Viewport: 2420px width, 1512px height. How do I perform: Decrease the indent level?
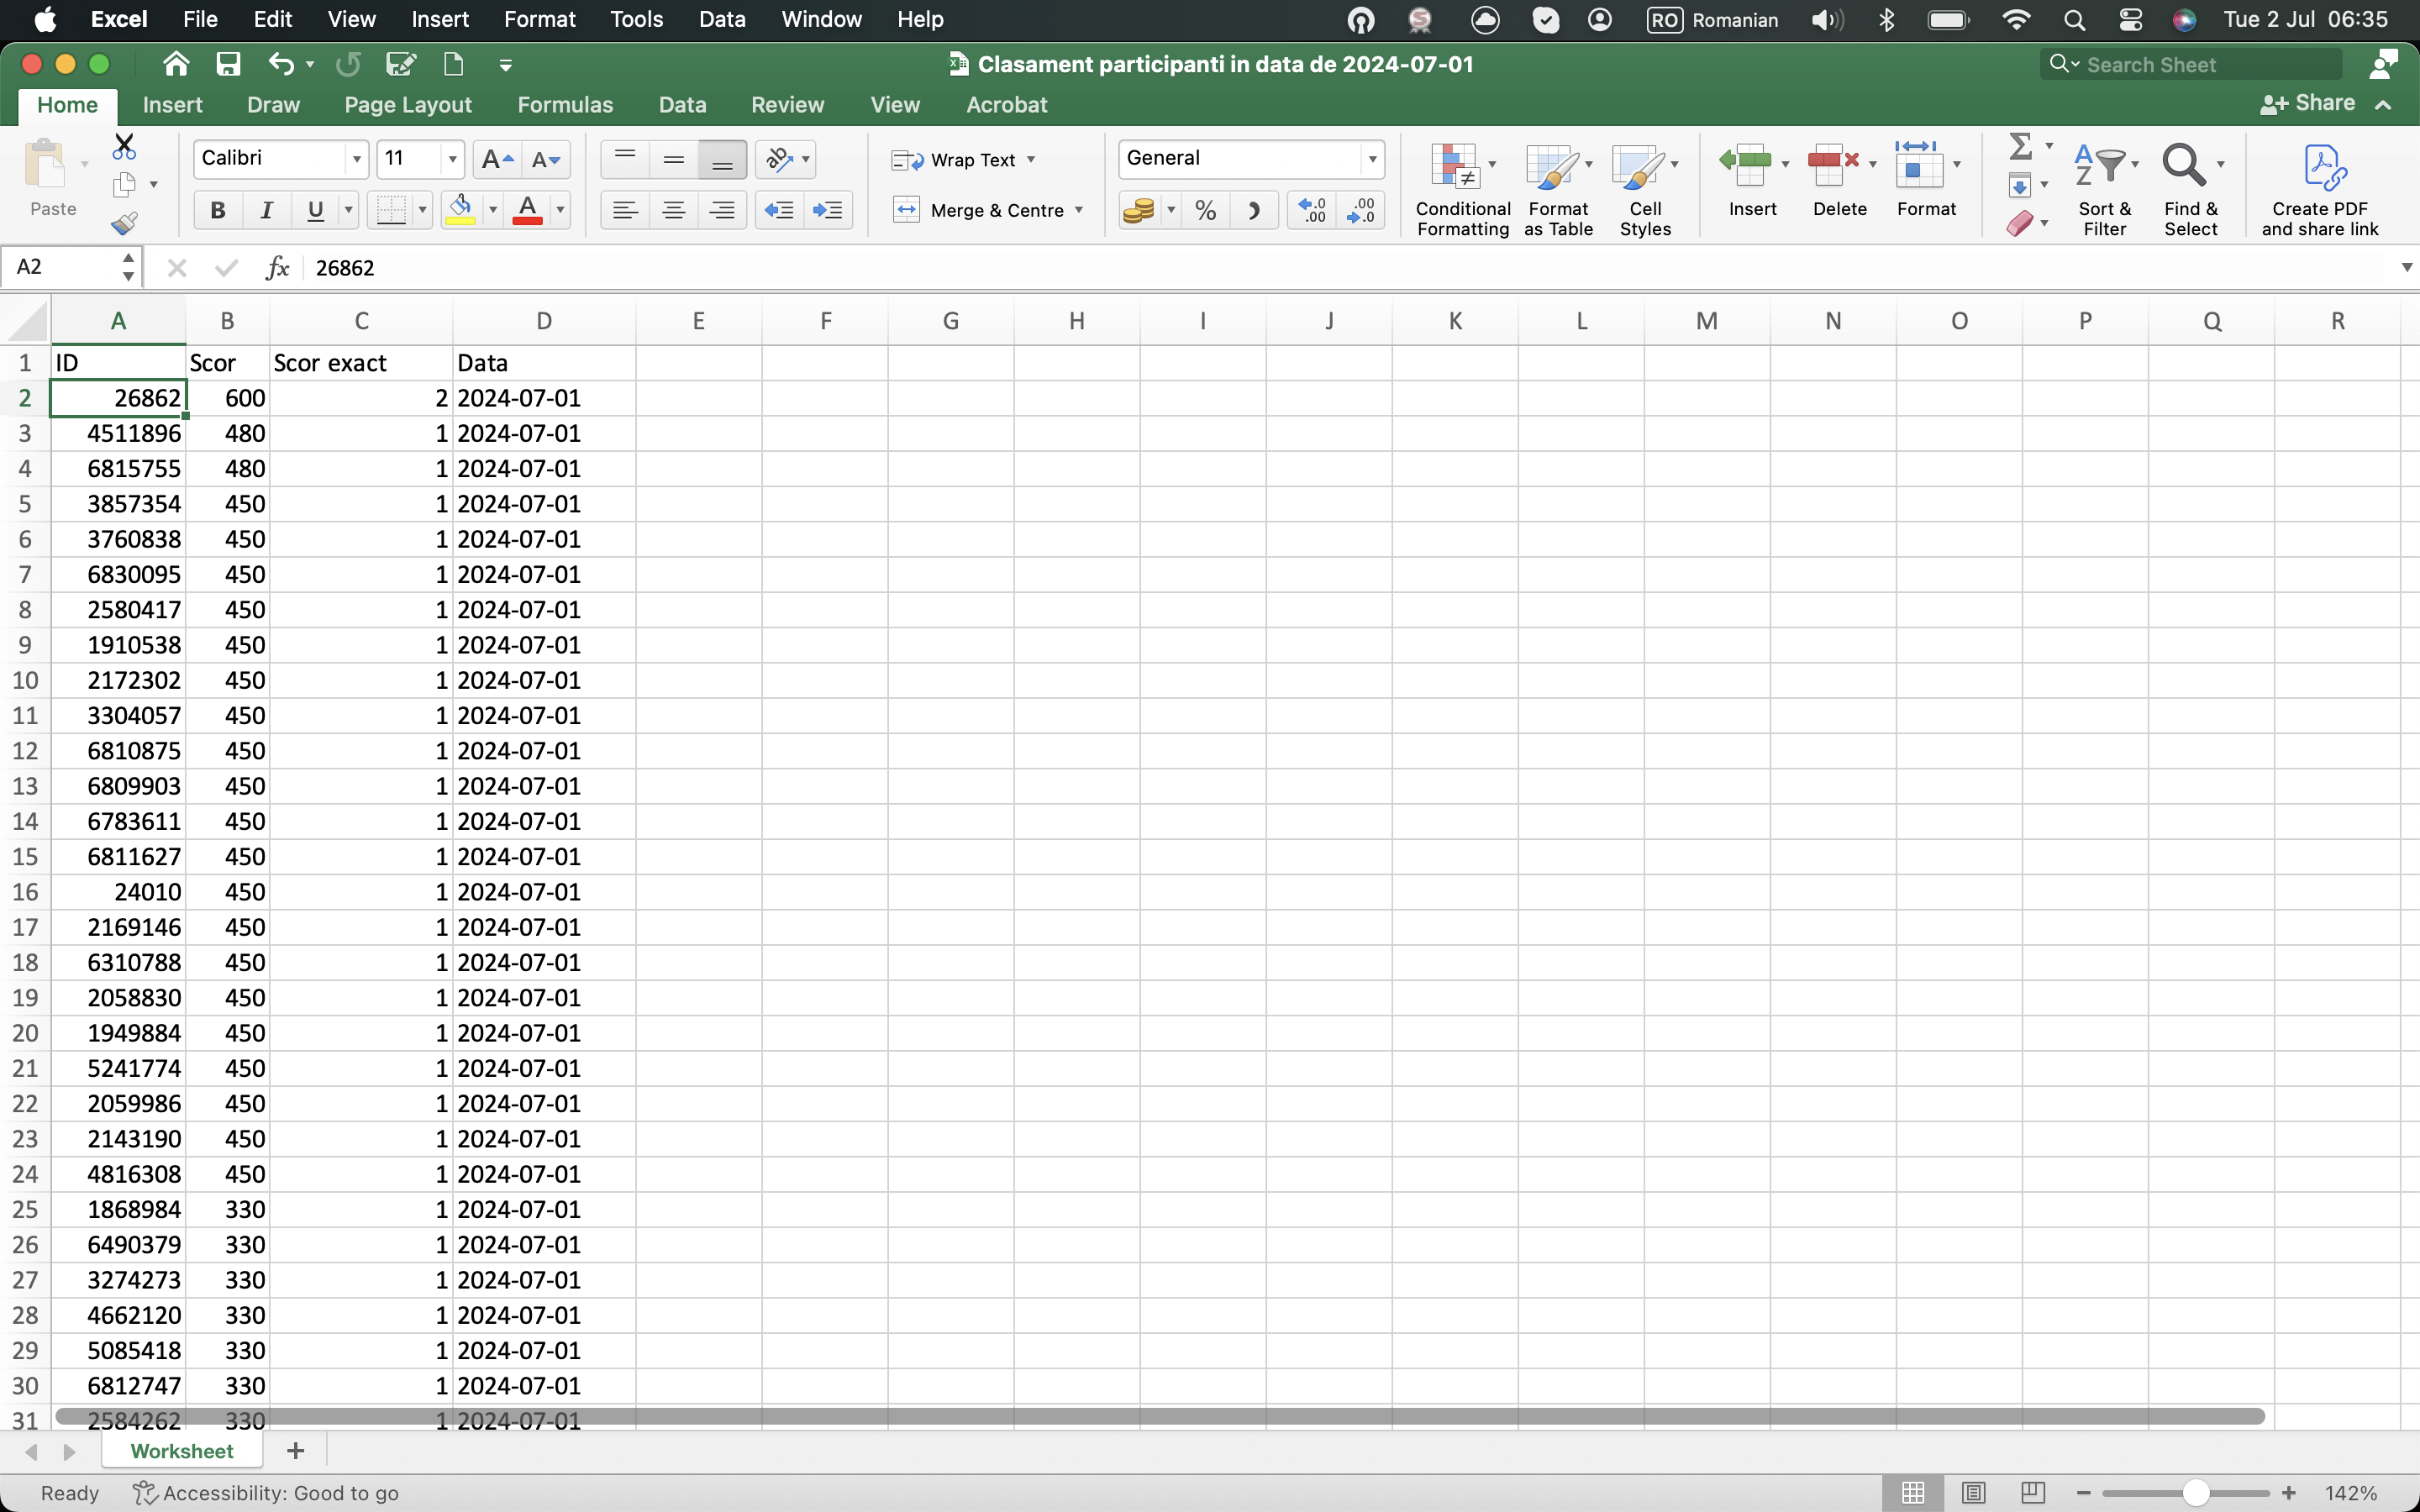[779, 210]
